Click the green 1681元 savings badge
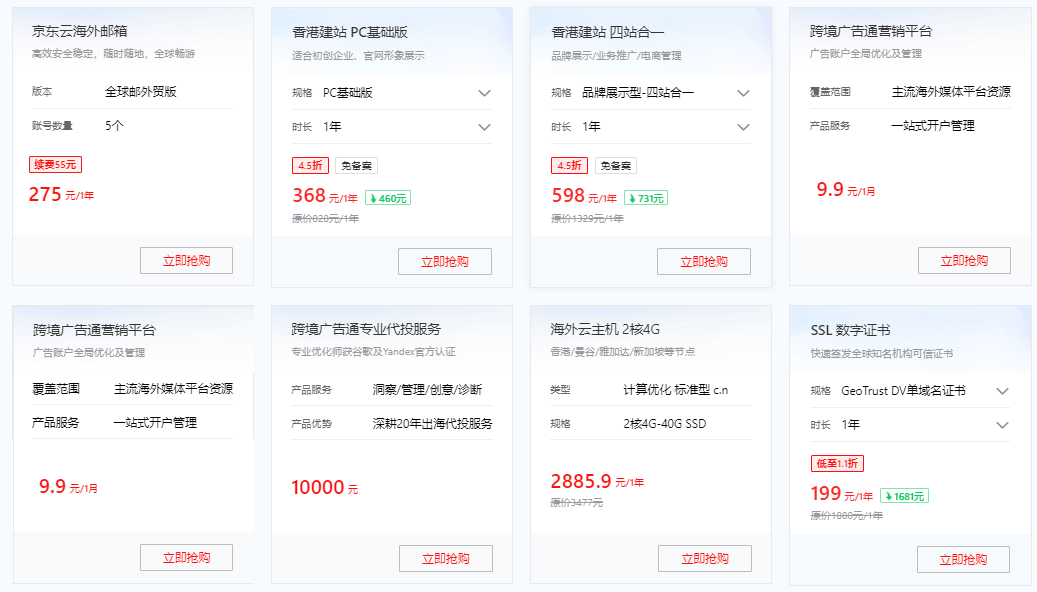Screen dimensions: 1037x592 [x=904, y=495]
